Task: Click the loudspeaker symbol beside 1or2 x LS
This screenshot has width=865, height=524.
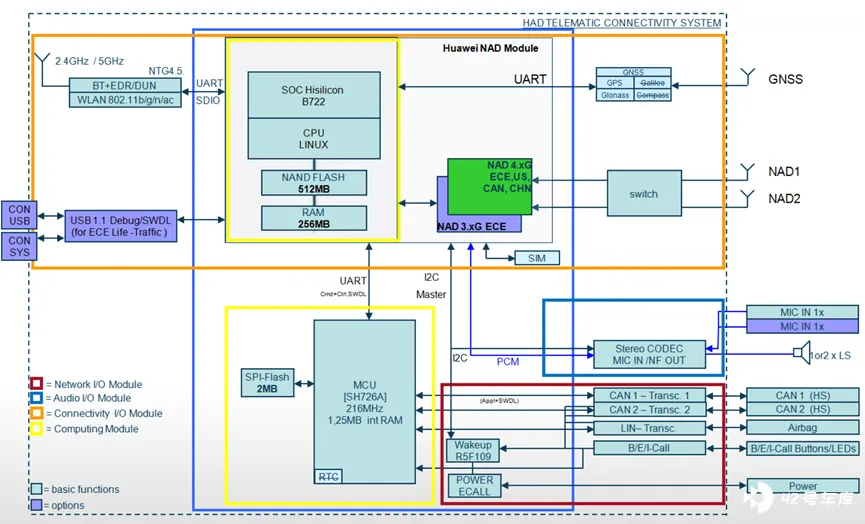Action: [x=802, y=352]
